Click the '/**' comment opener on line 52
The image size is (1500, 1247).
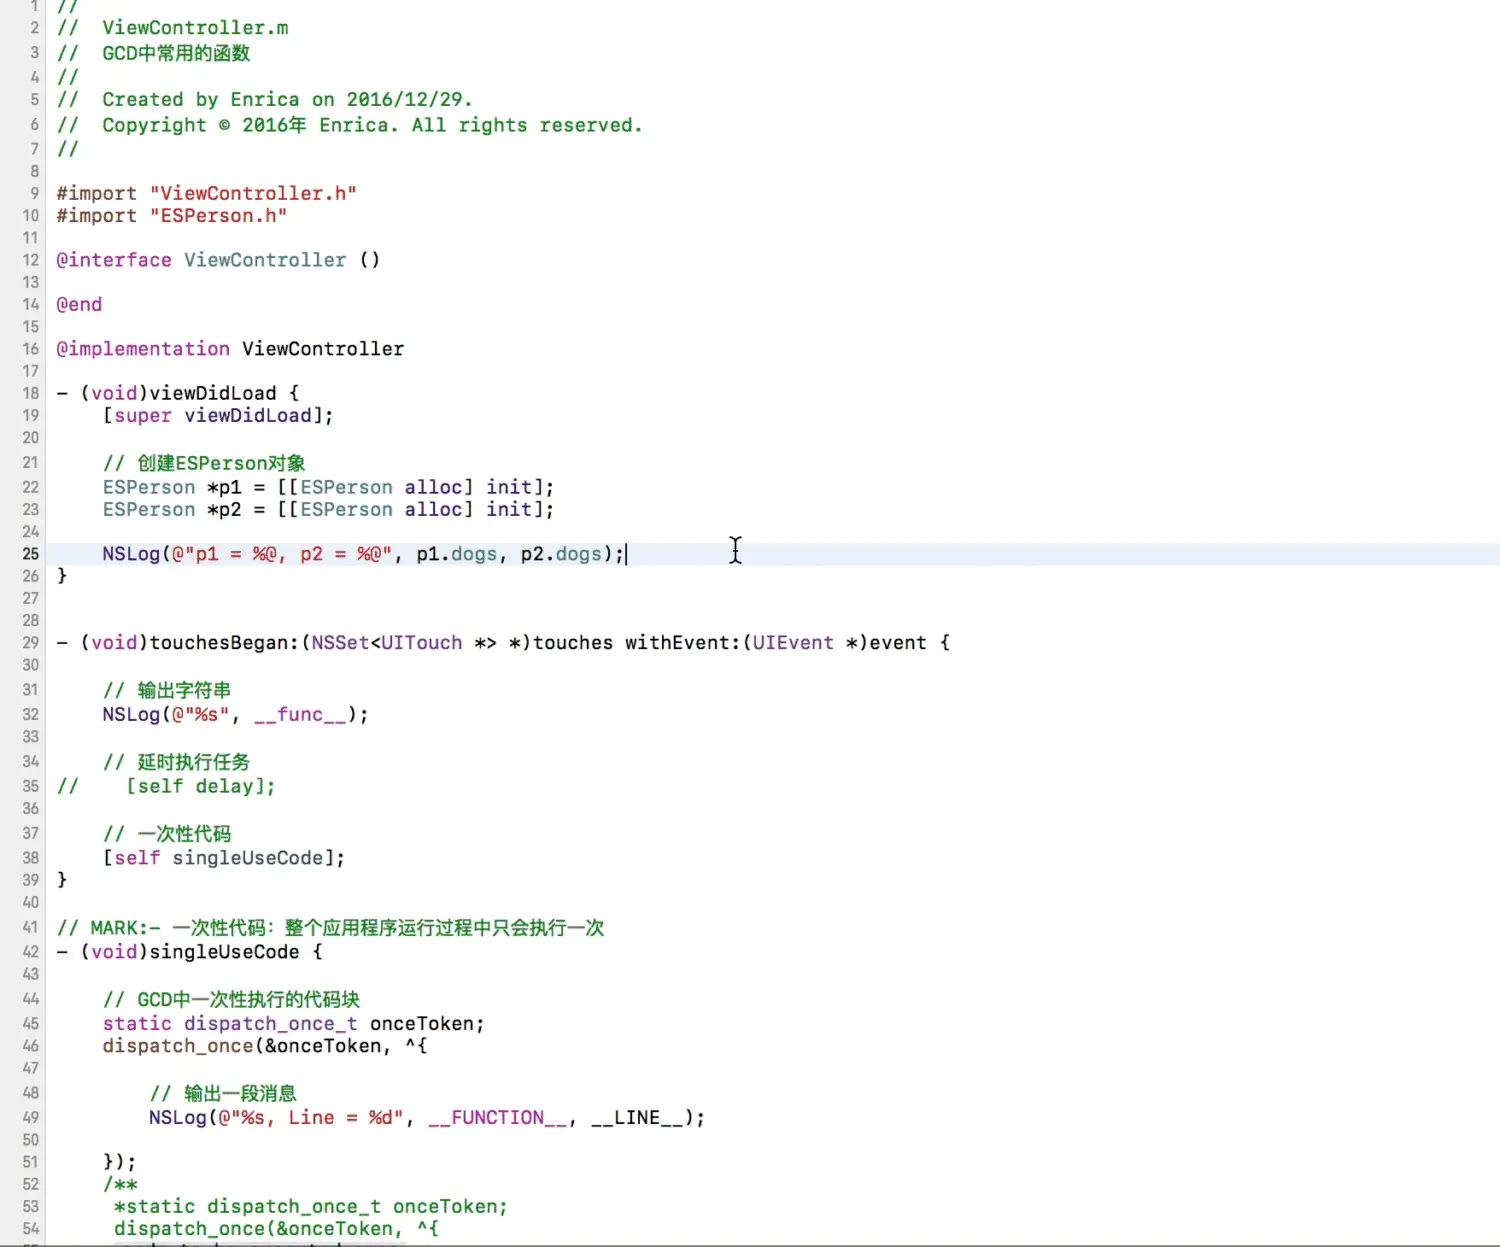coord(119,1185)
